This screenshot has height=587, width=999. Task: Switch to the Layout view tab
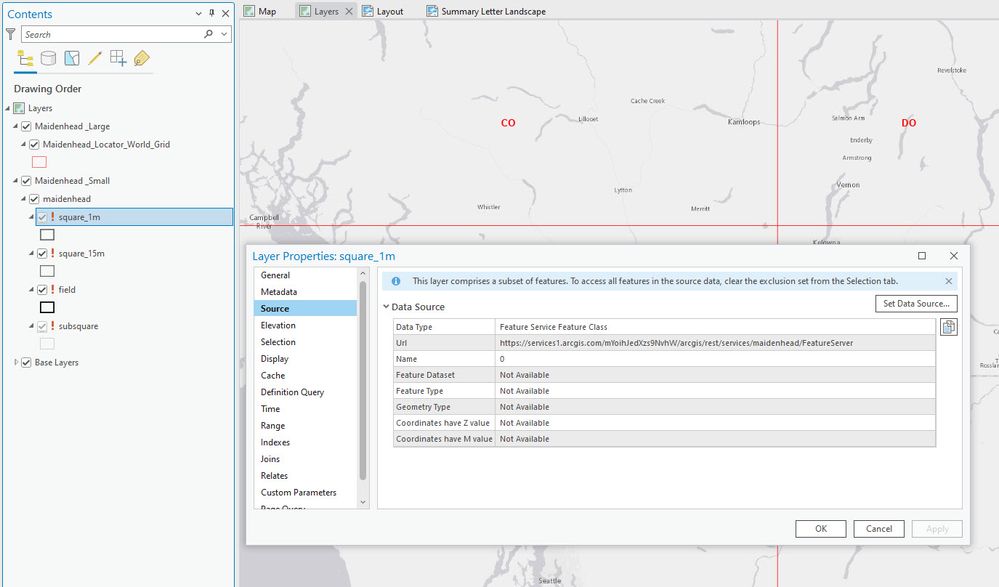coord(383,11)
